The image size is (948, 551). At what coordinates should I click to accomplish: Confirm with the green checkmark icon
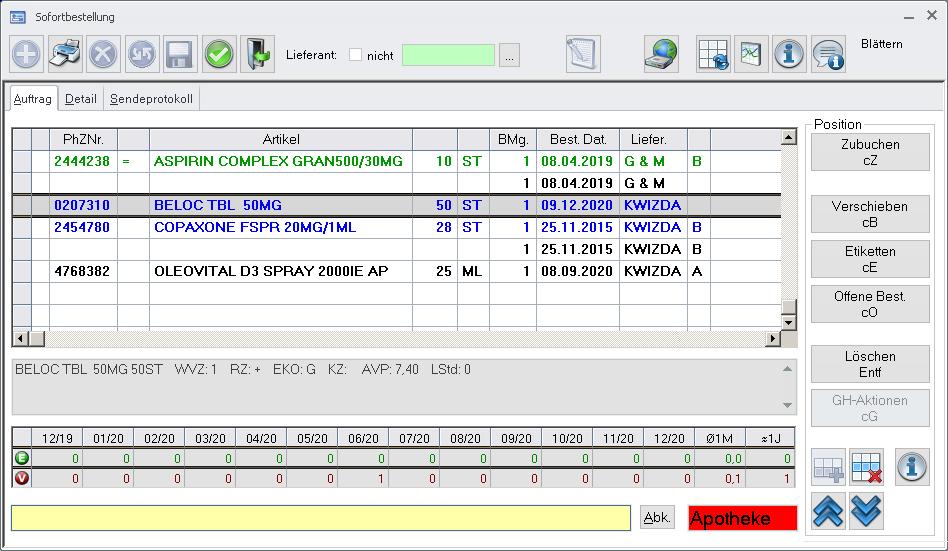click(219, 54)
